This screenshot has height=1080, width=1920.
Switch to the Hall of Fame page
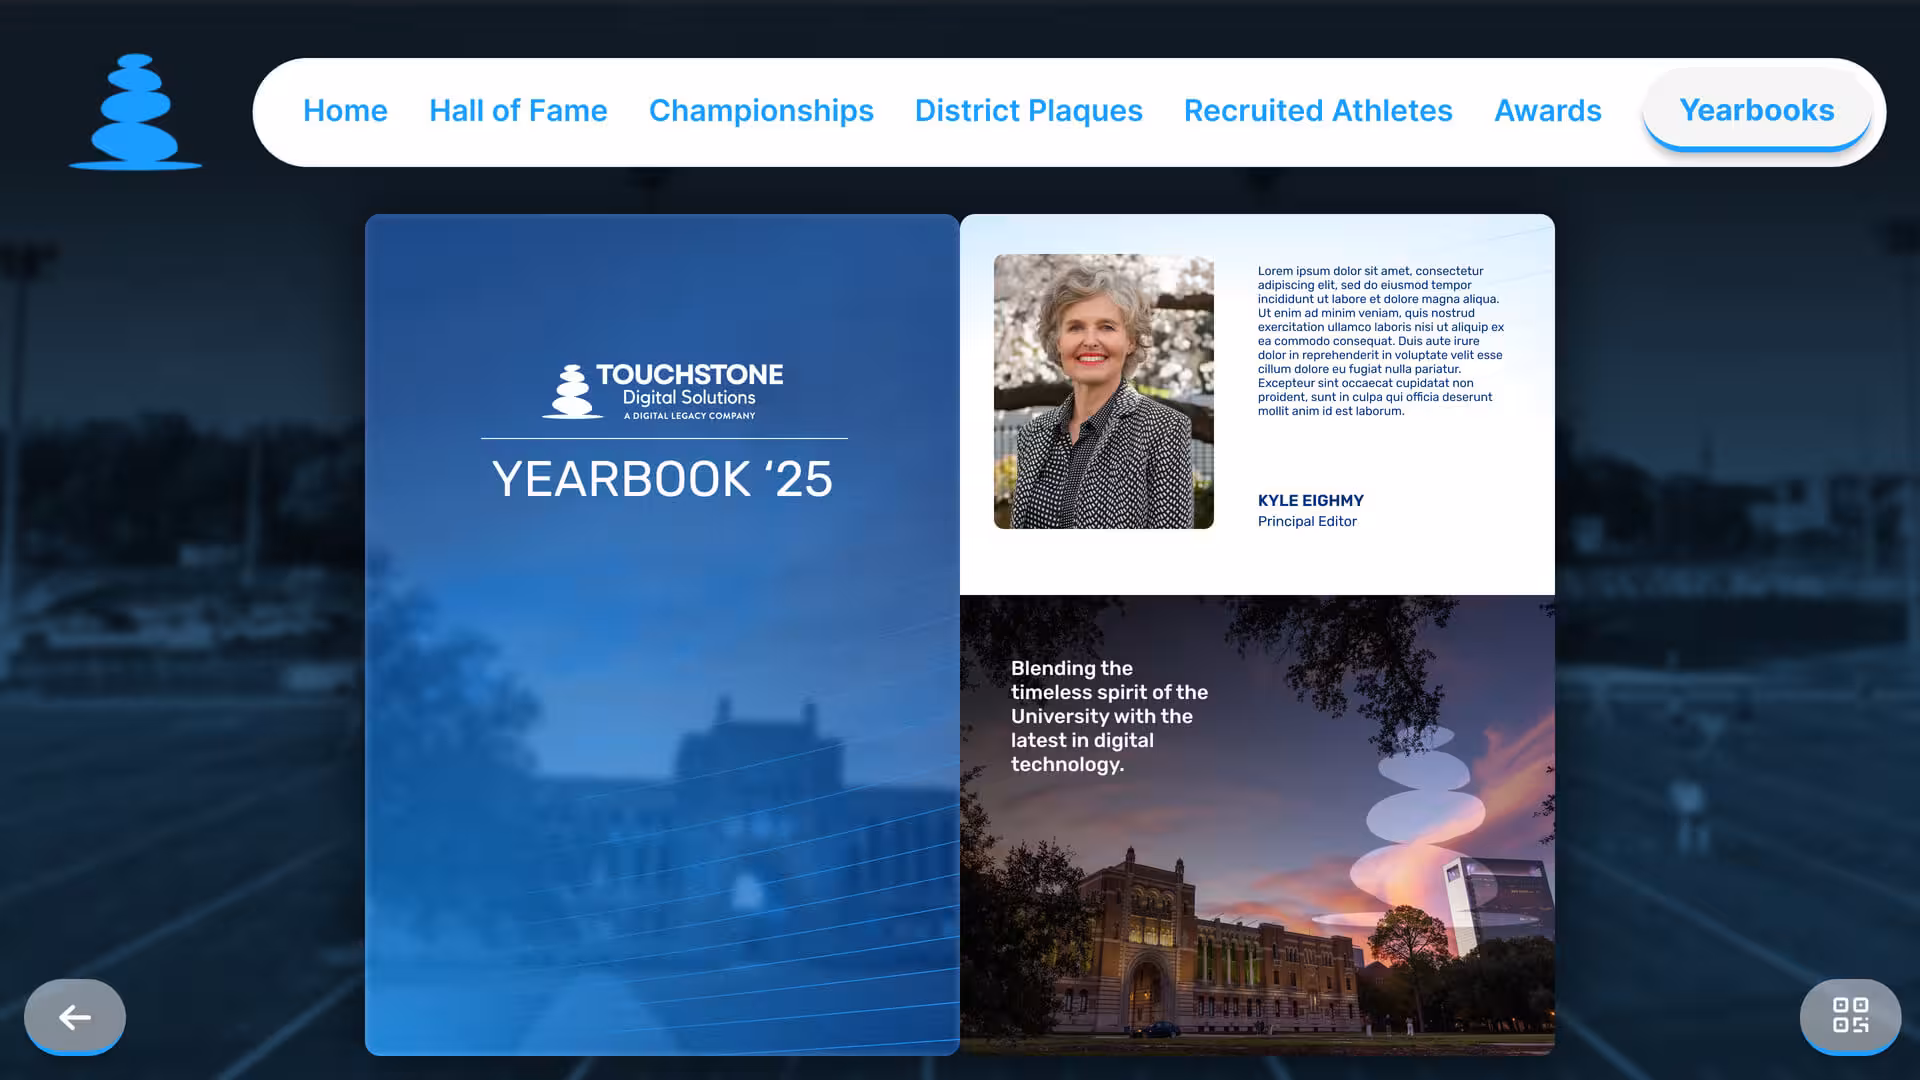click(518, 111)
